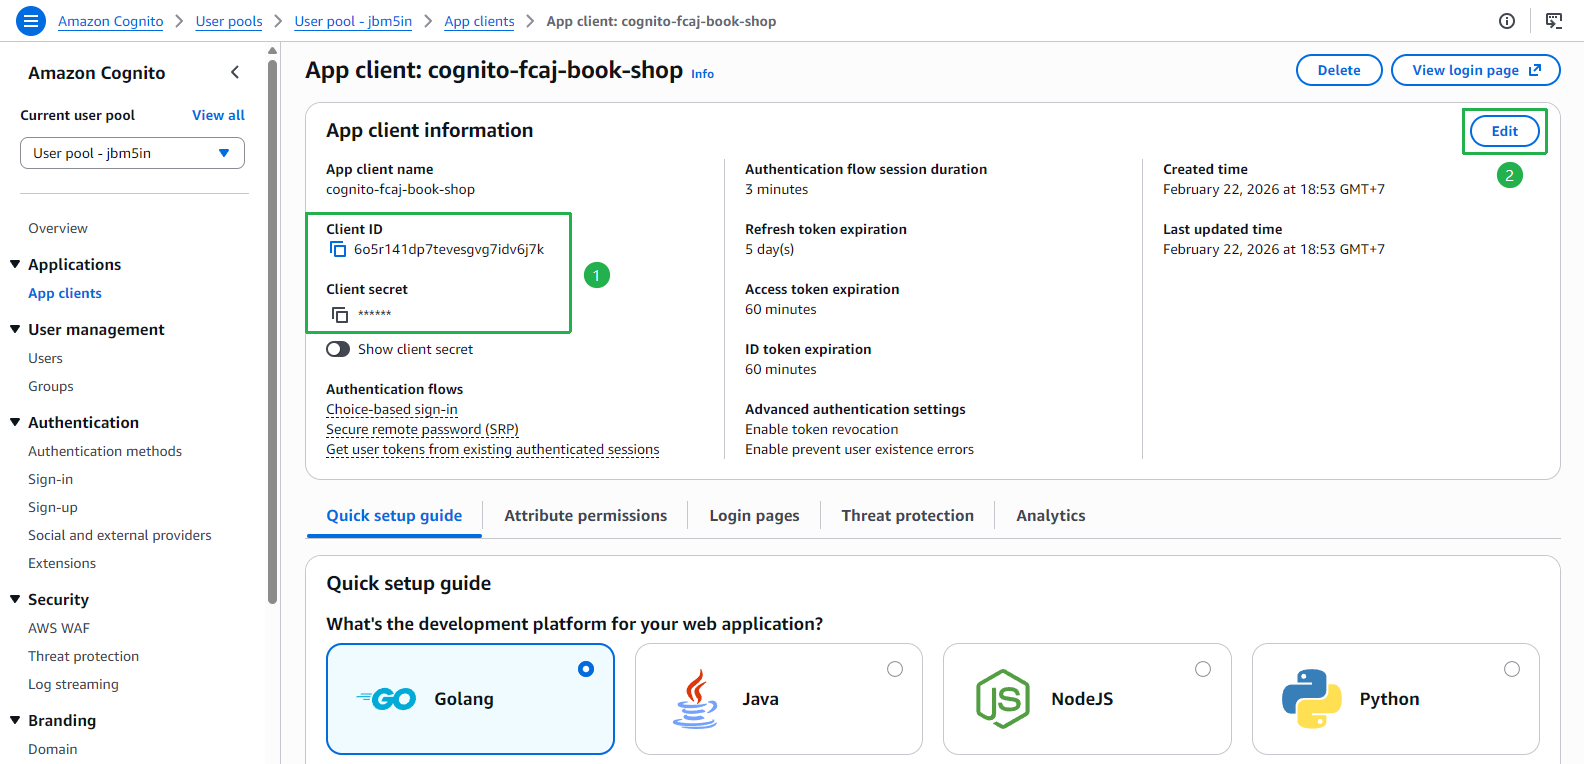Open Authentication methods in the sidebar
Screen dimensions: 1584x764
pyautogui.click(x=105, y=451)
